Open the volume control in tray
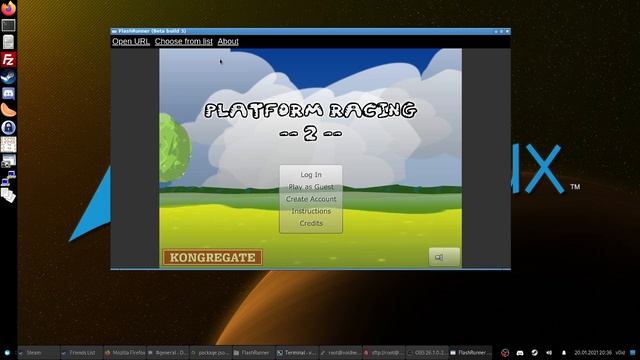The height and width of the screenshot is (360, 640). coord(549,353)
